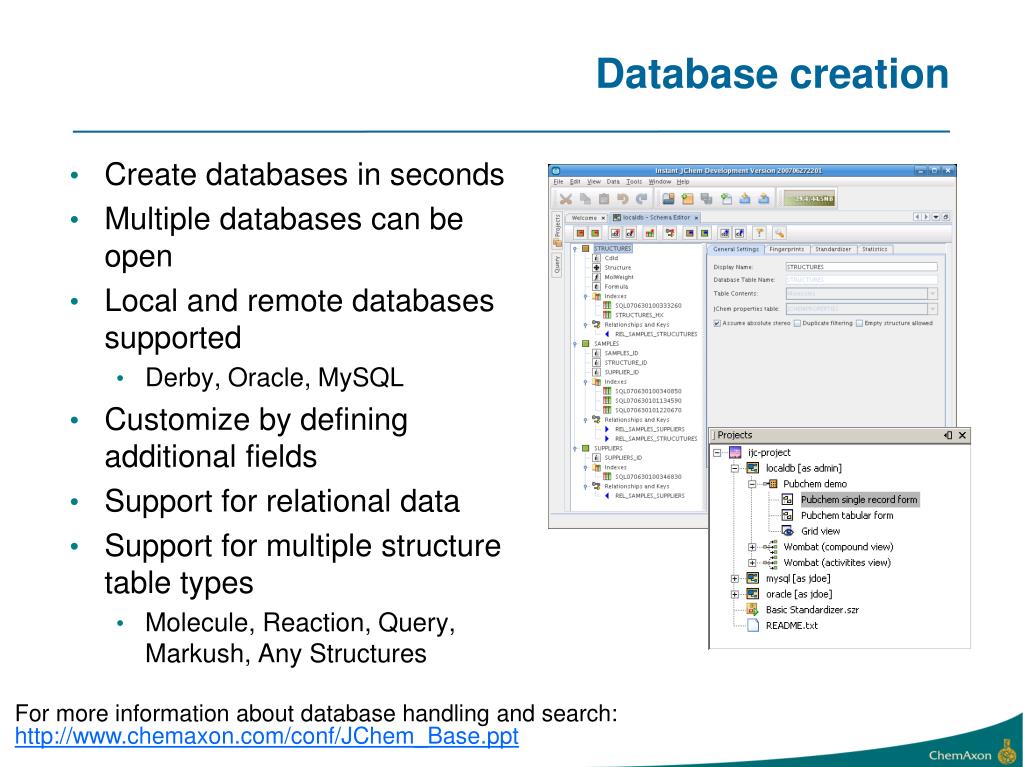Select Pubchem single record form item

[859, 500]
